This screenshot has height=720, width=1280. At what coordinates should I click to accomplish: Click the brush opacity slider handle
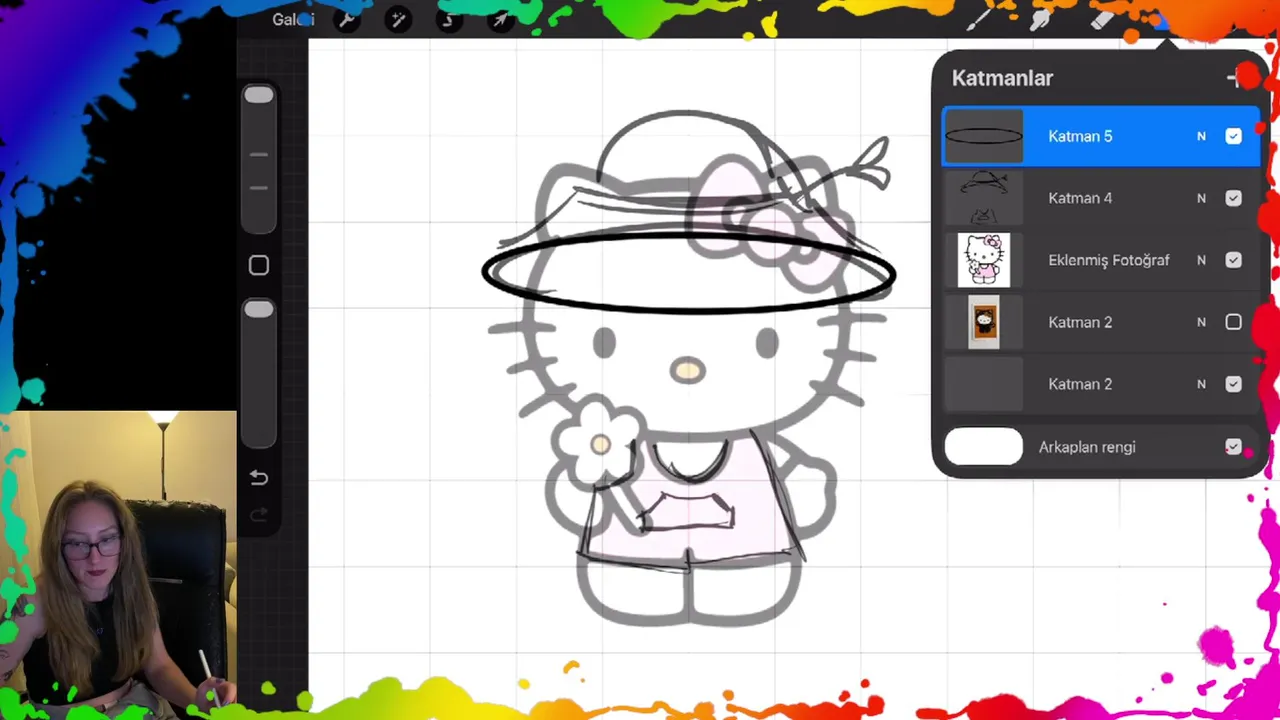[x=259, y=310]
